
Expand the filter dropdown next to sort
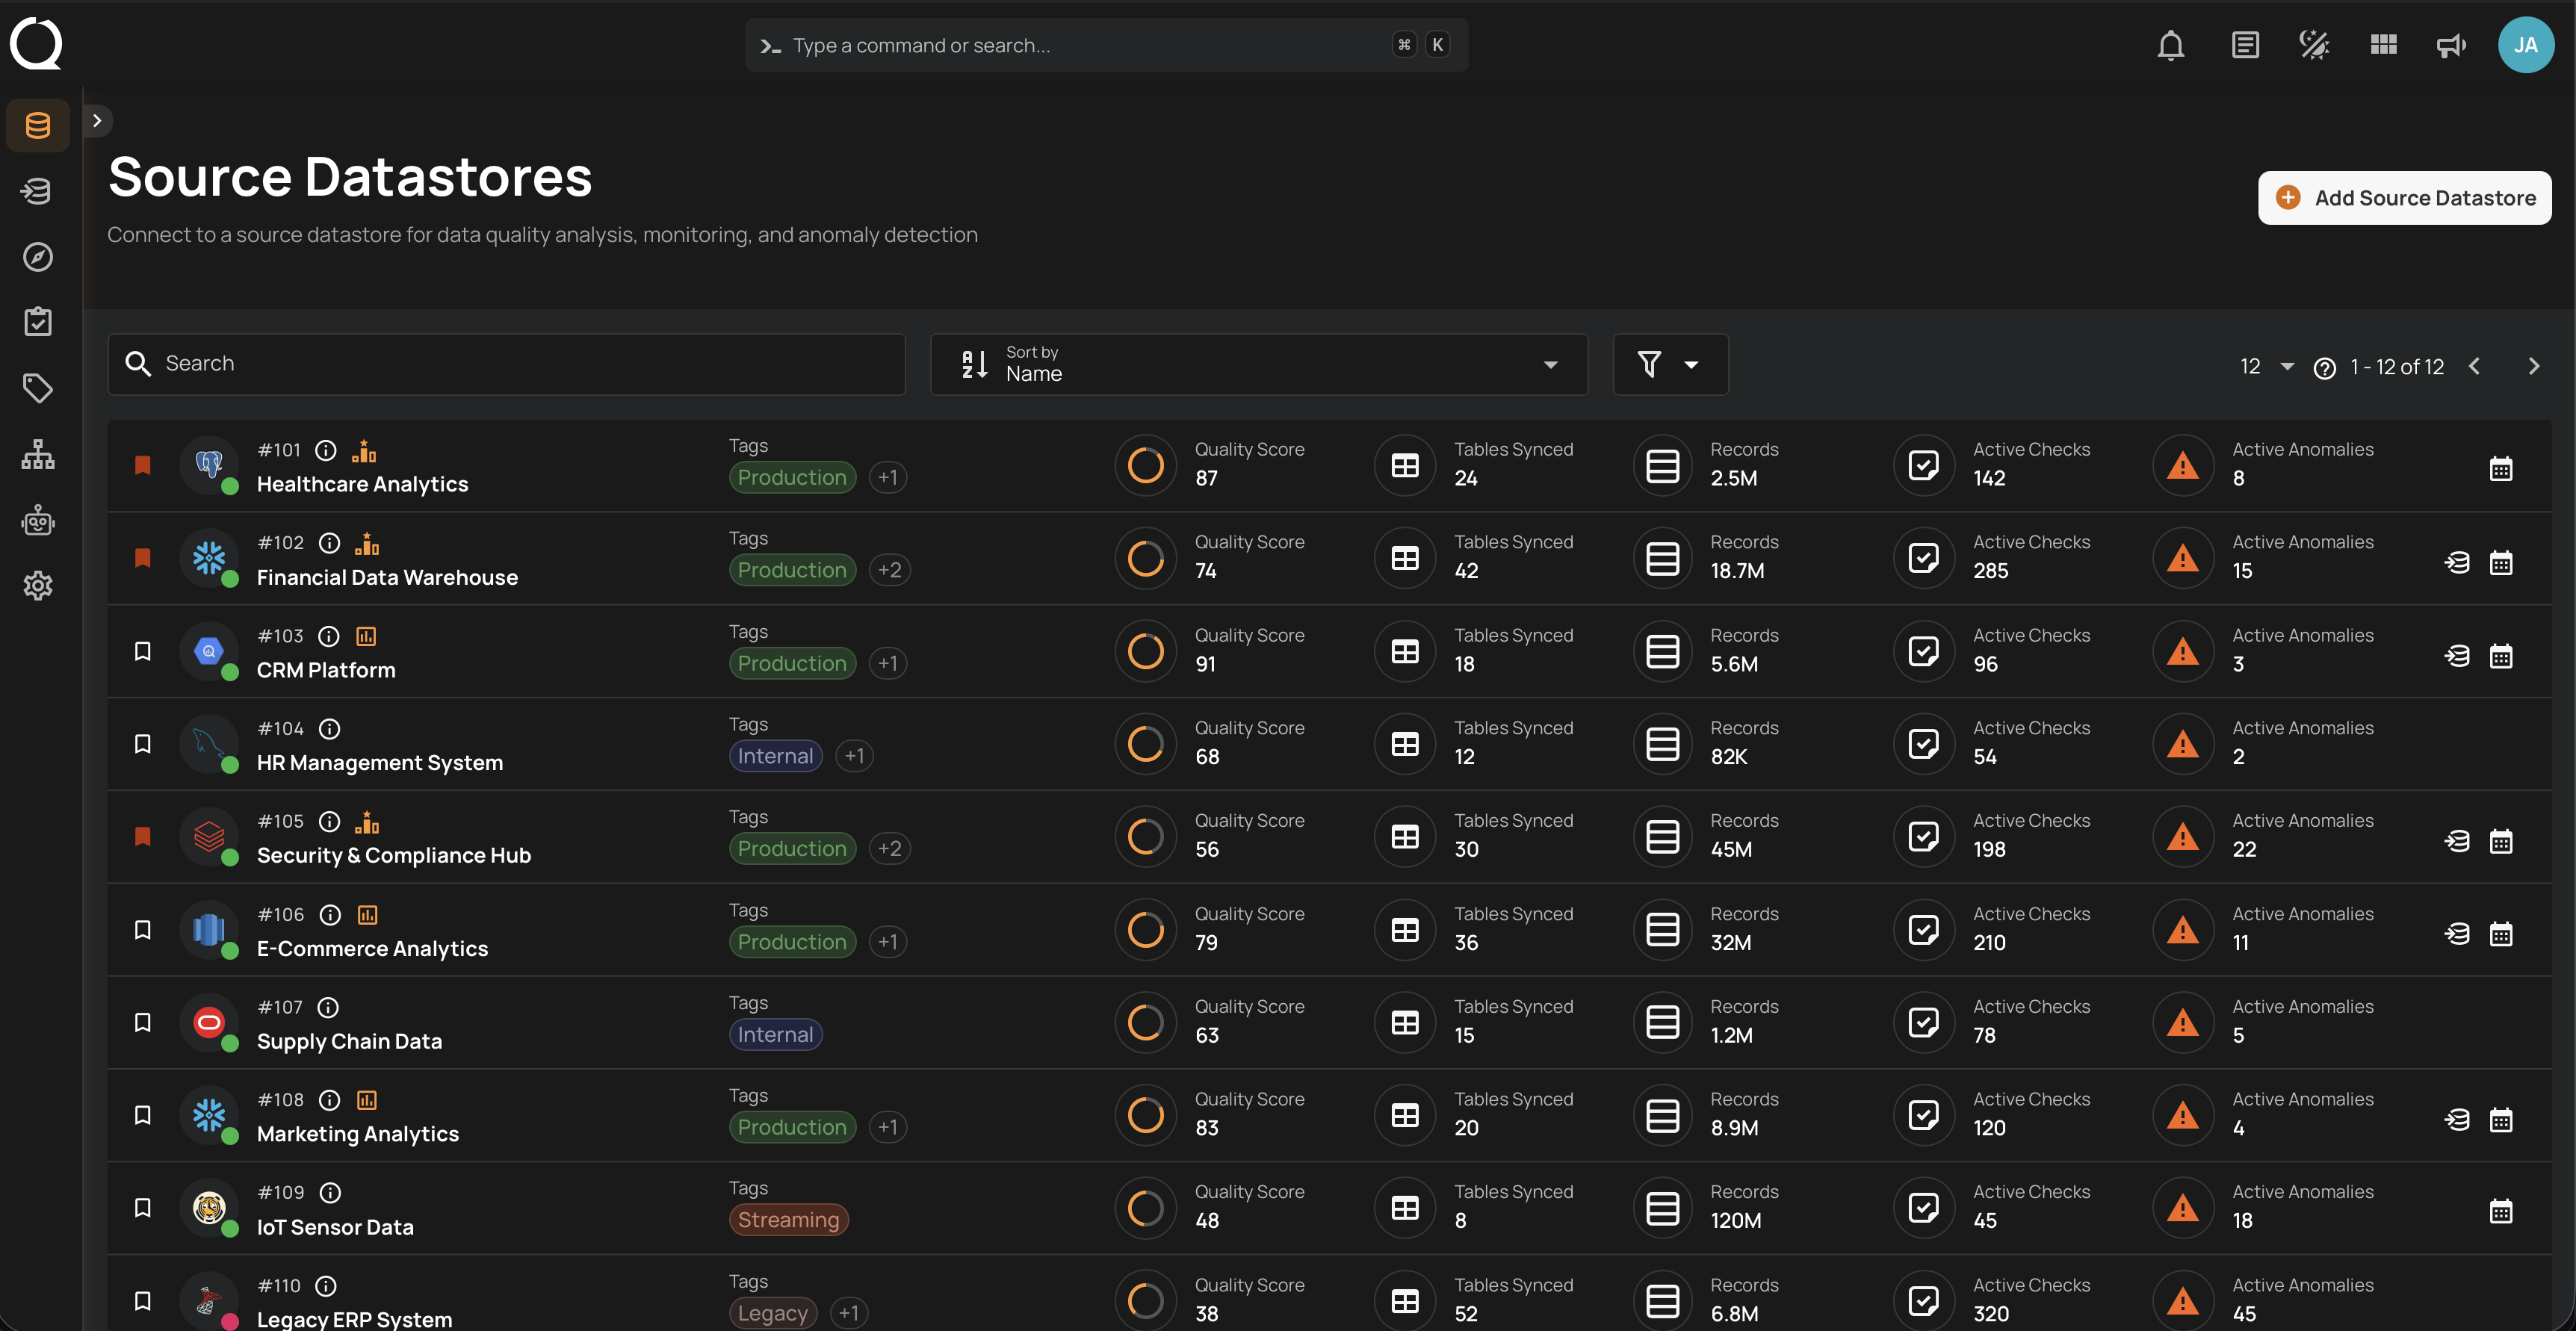[x=1670, y=364]
